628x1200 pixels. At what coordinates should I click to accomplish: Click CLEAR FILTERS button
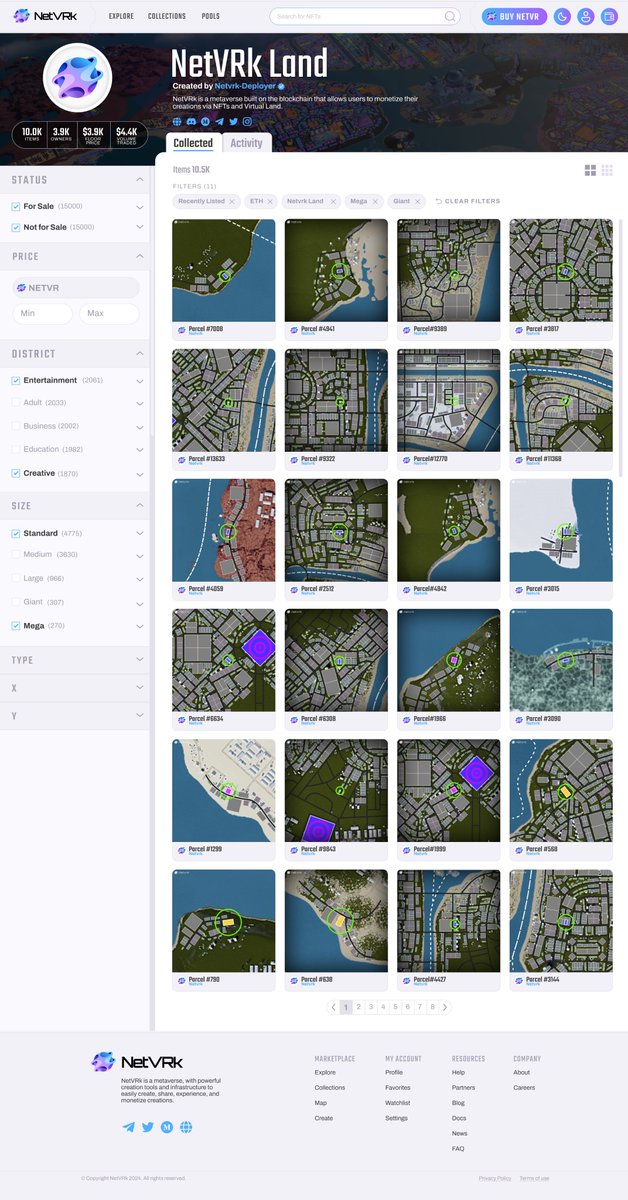coord(467,201)
